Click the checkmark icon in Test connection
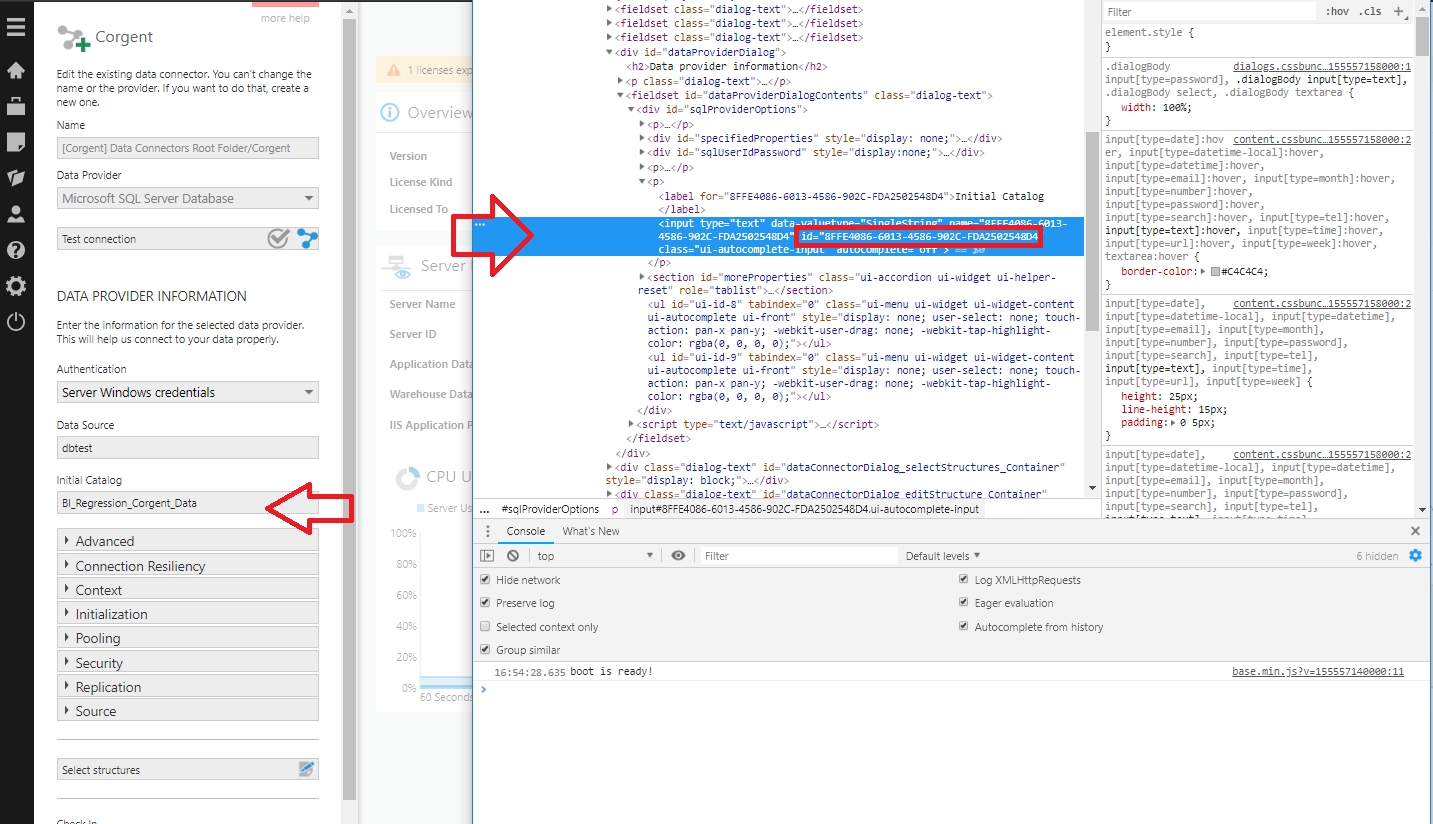The image size is (1433, 824). point(278,238)
